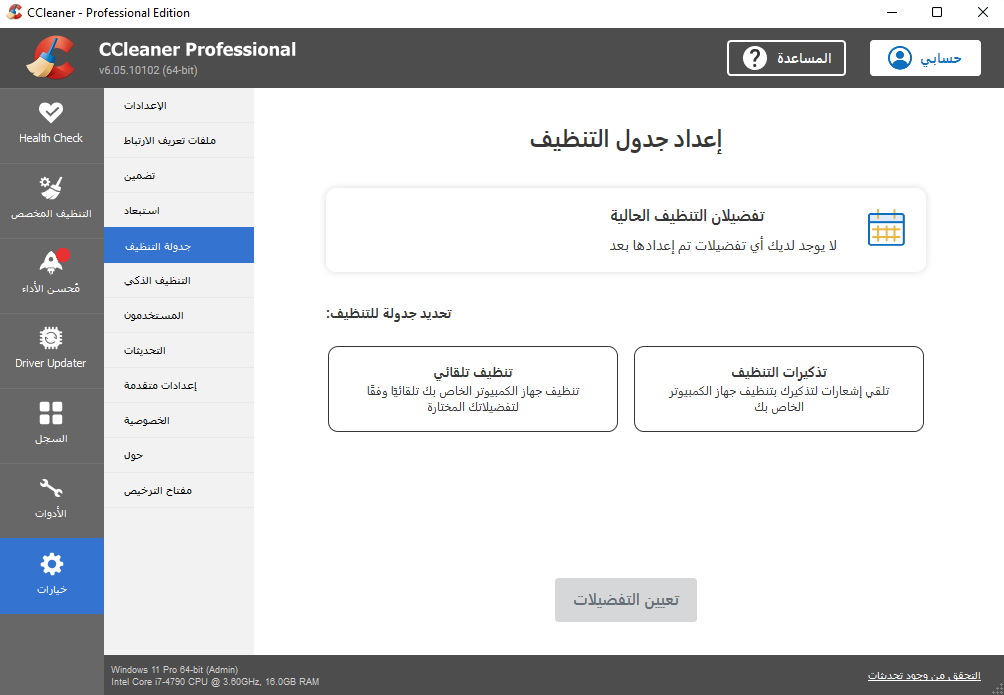Open Health Check from the sidebar
Image resolution: width=1004 pixels, height=695 pixels.
(x=51, y=125)
